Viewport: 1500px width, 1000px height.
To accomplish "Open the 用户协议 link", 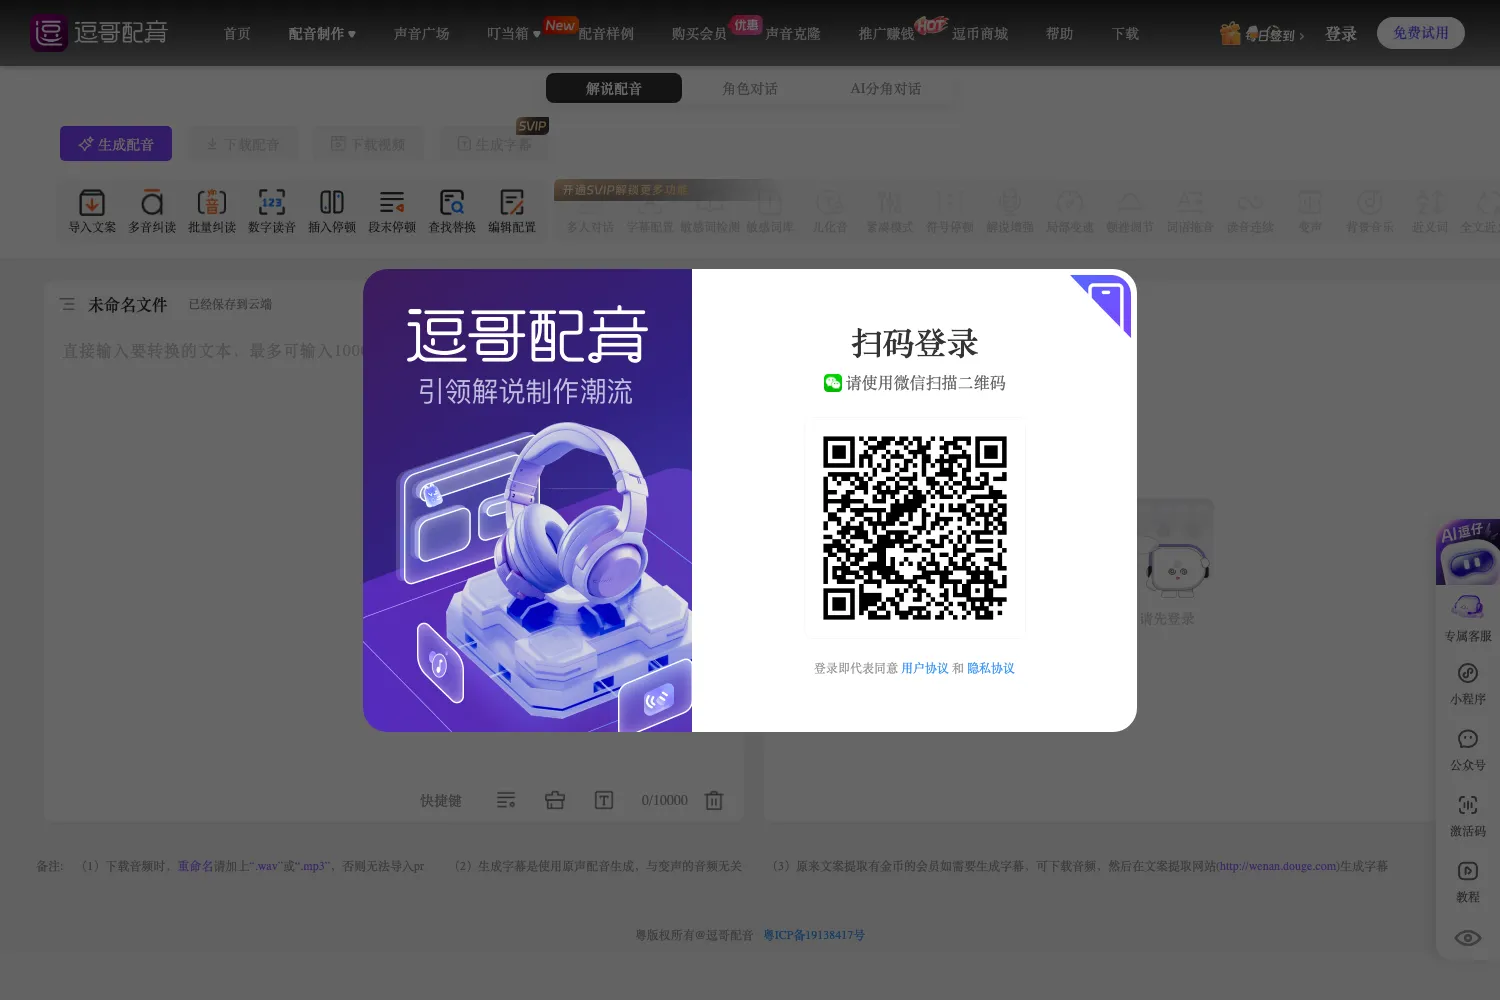I will [925, 668].
